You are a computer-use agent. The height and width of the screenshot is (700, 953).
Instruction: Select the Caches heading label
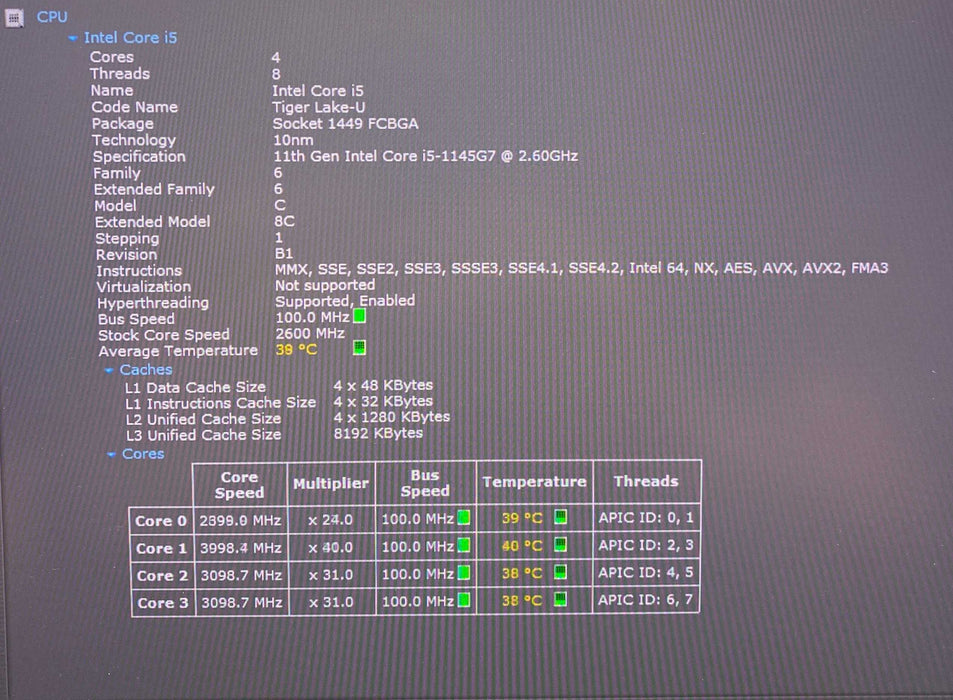[146, 369]
